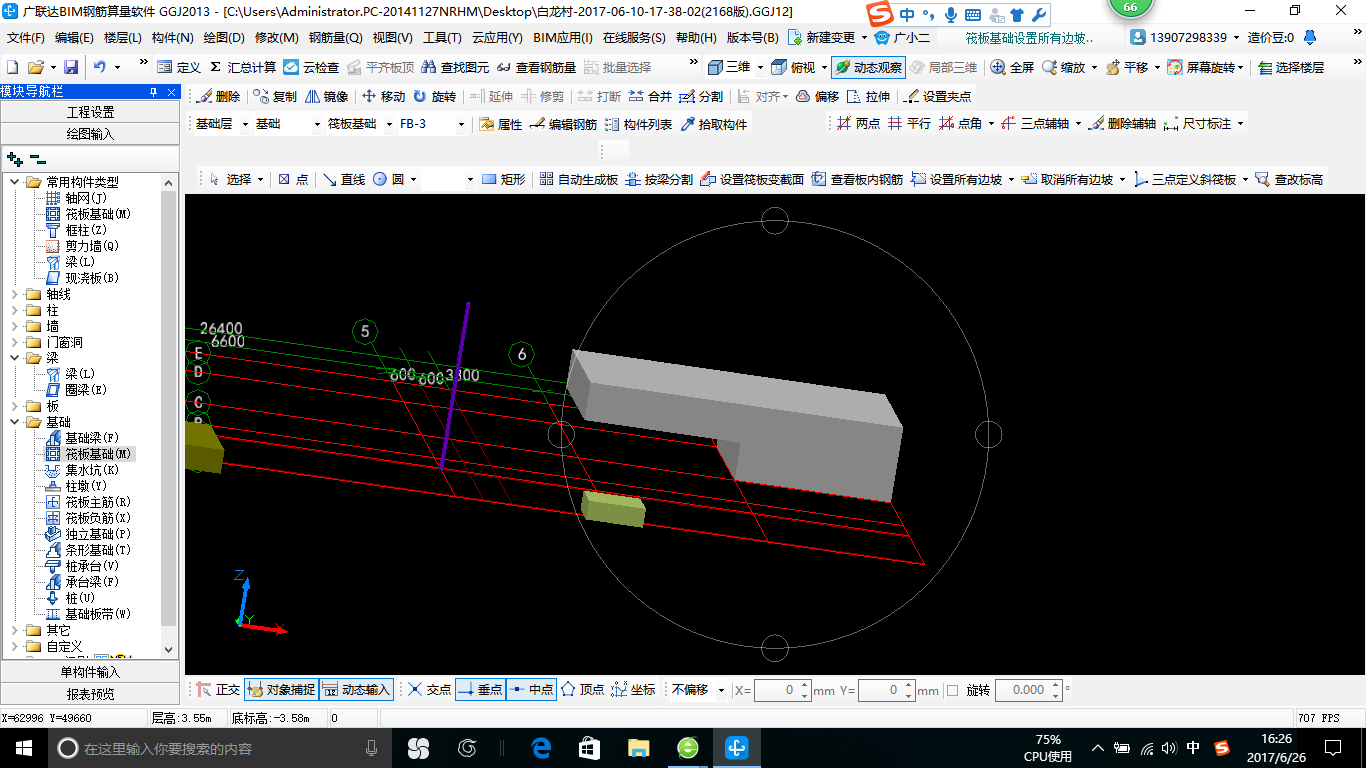Toggle 顶点 vertex snap

(x=582, y=689)
